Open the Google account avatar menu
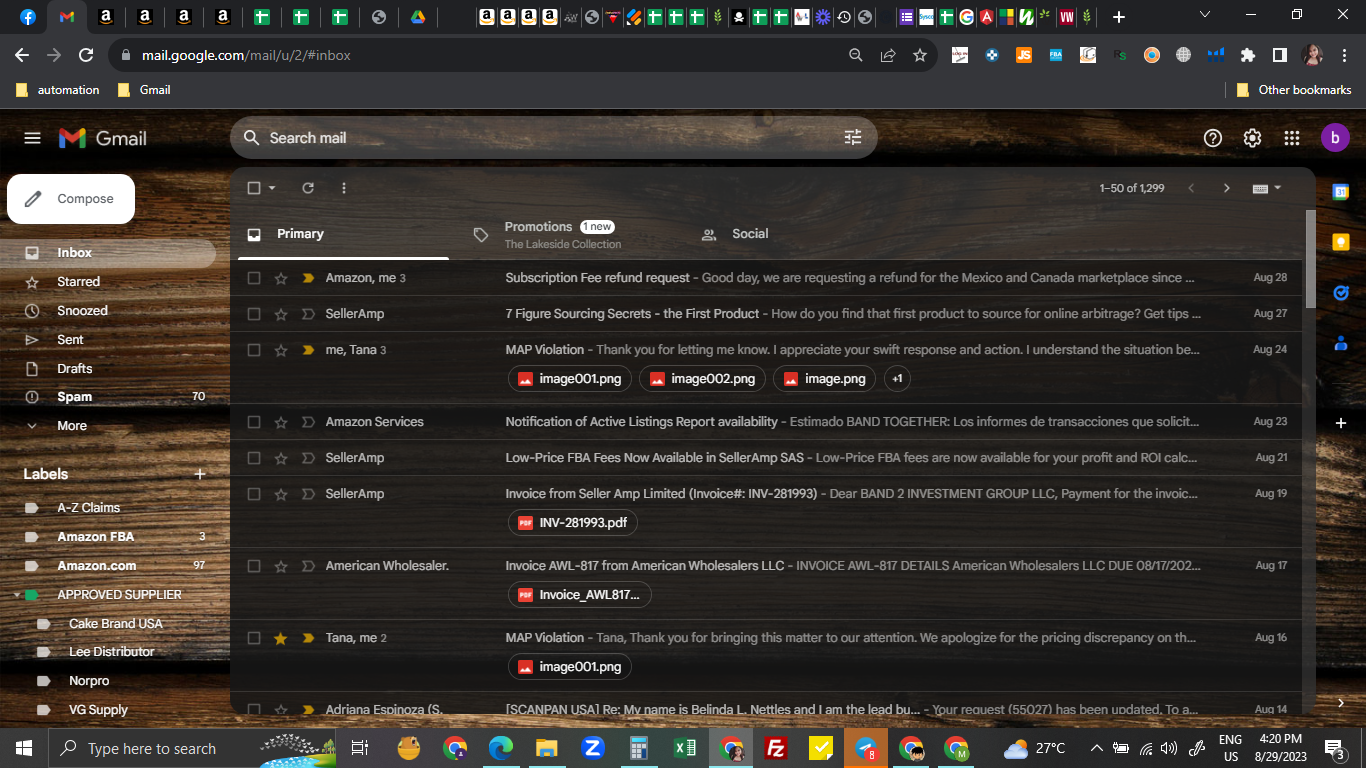 pos(1335,138)
